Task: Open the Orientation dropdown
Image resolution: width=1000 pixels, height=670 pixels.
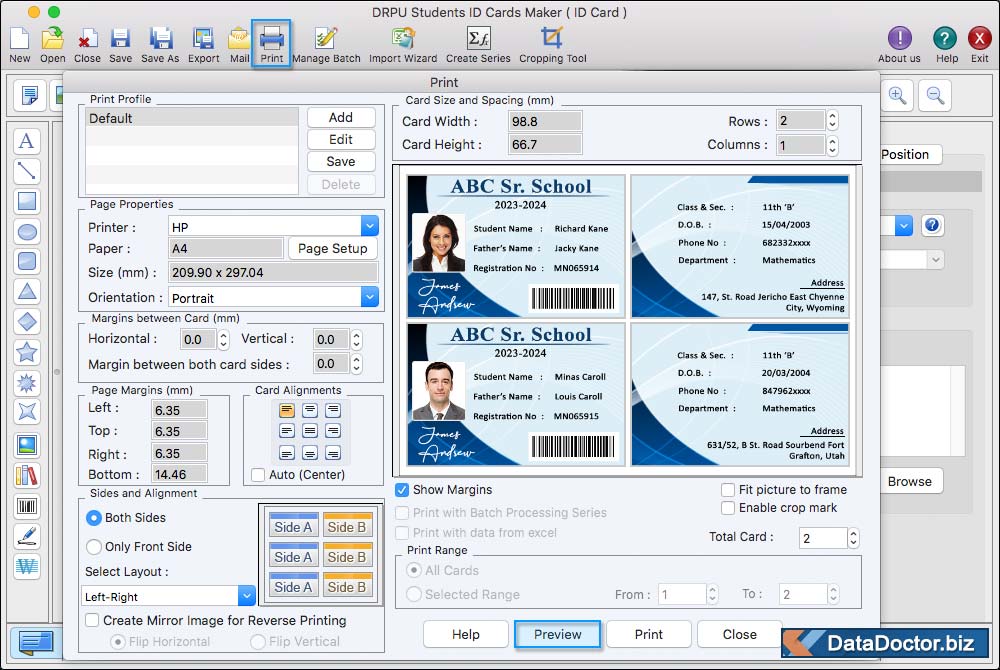Action: pyautogui.click(x=370, y=296)
